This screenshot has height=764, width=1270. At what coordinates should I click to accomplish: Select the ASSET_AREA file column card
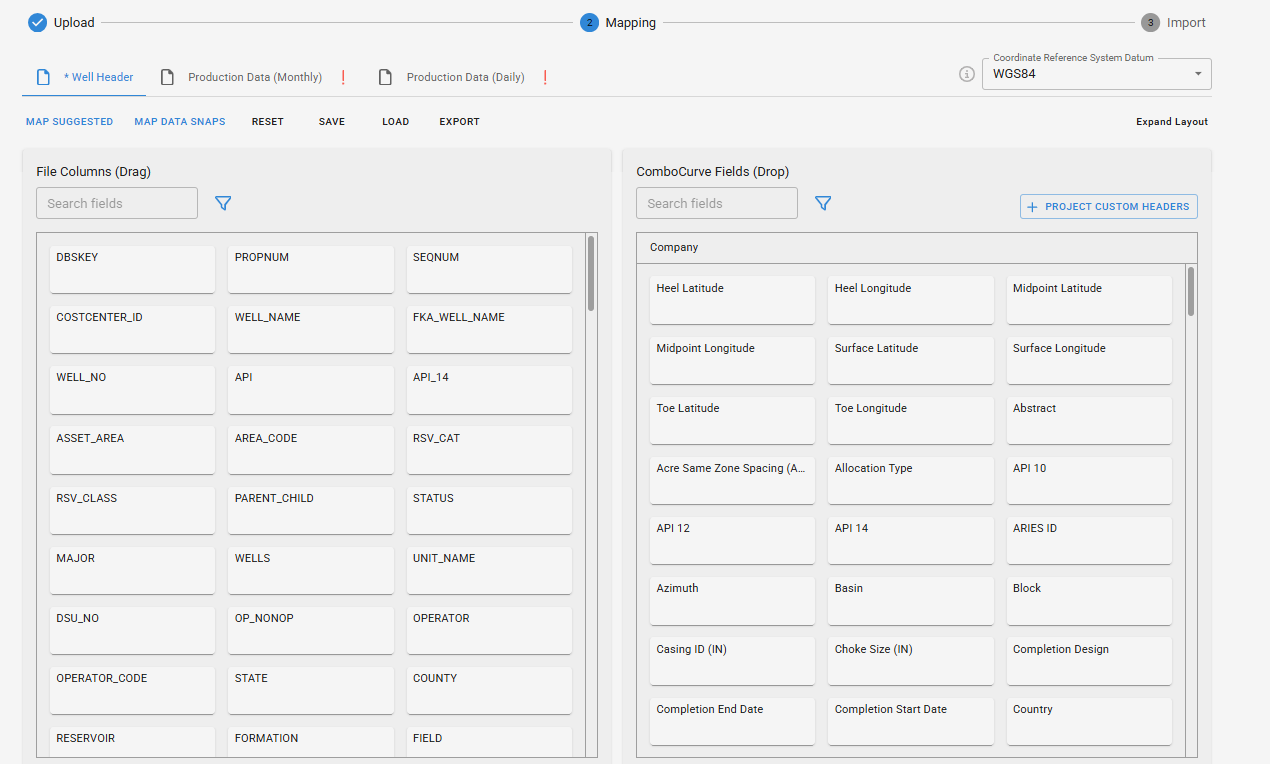point(132,451)
